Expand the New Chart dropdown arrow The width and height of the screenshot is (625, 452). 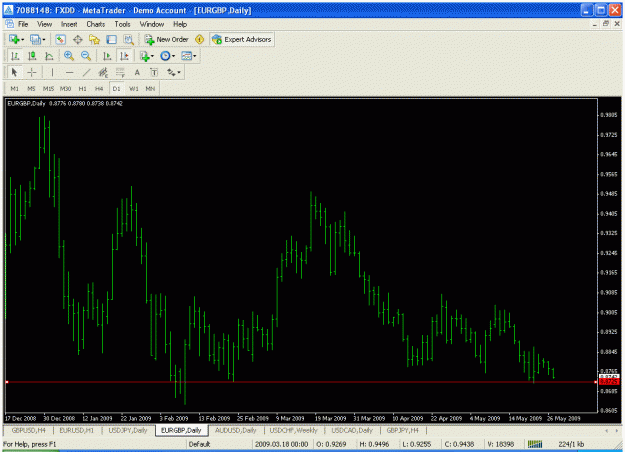(23, 40)
